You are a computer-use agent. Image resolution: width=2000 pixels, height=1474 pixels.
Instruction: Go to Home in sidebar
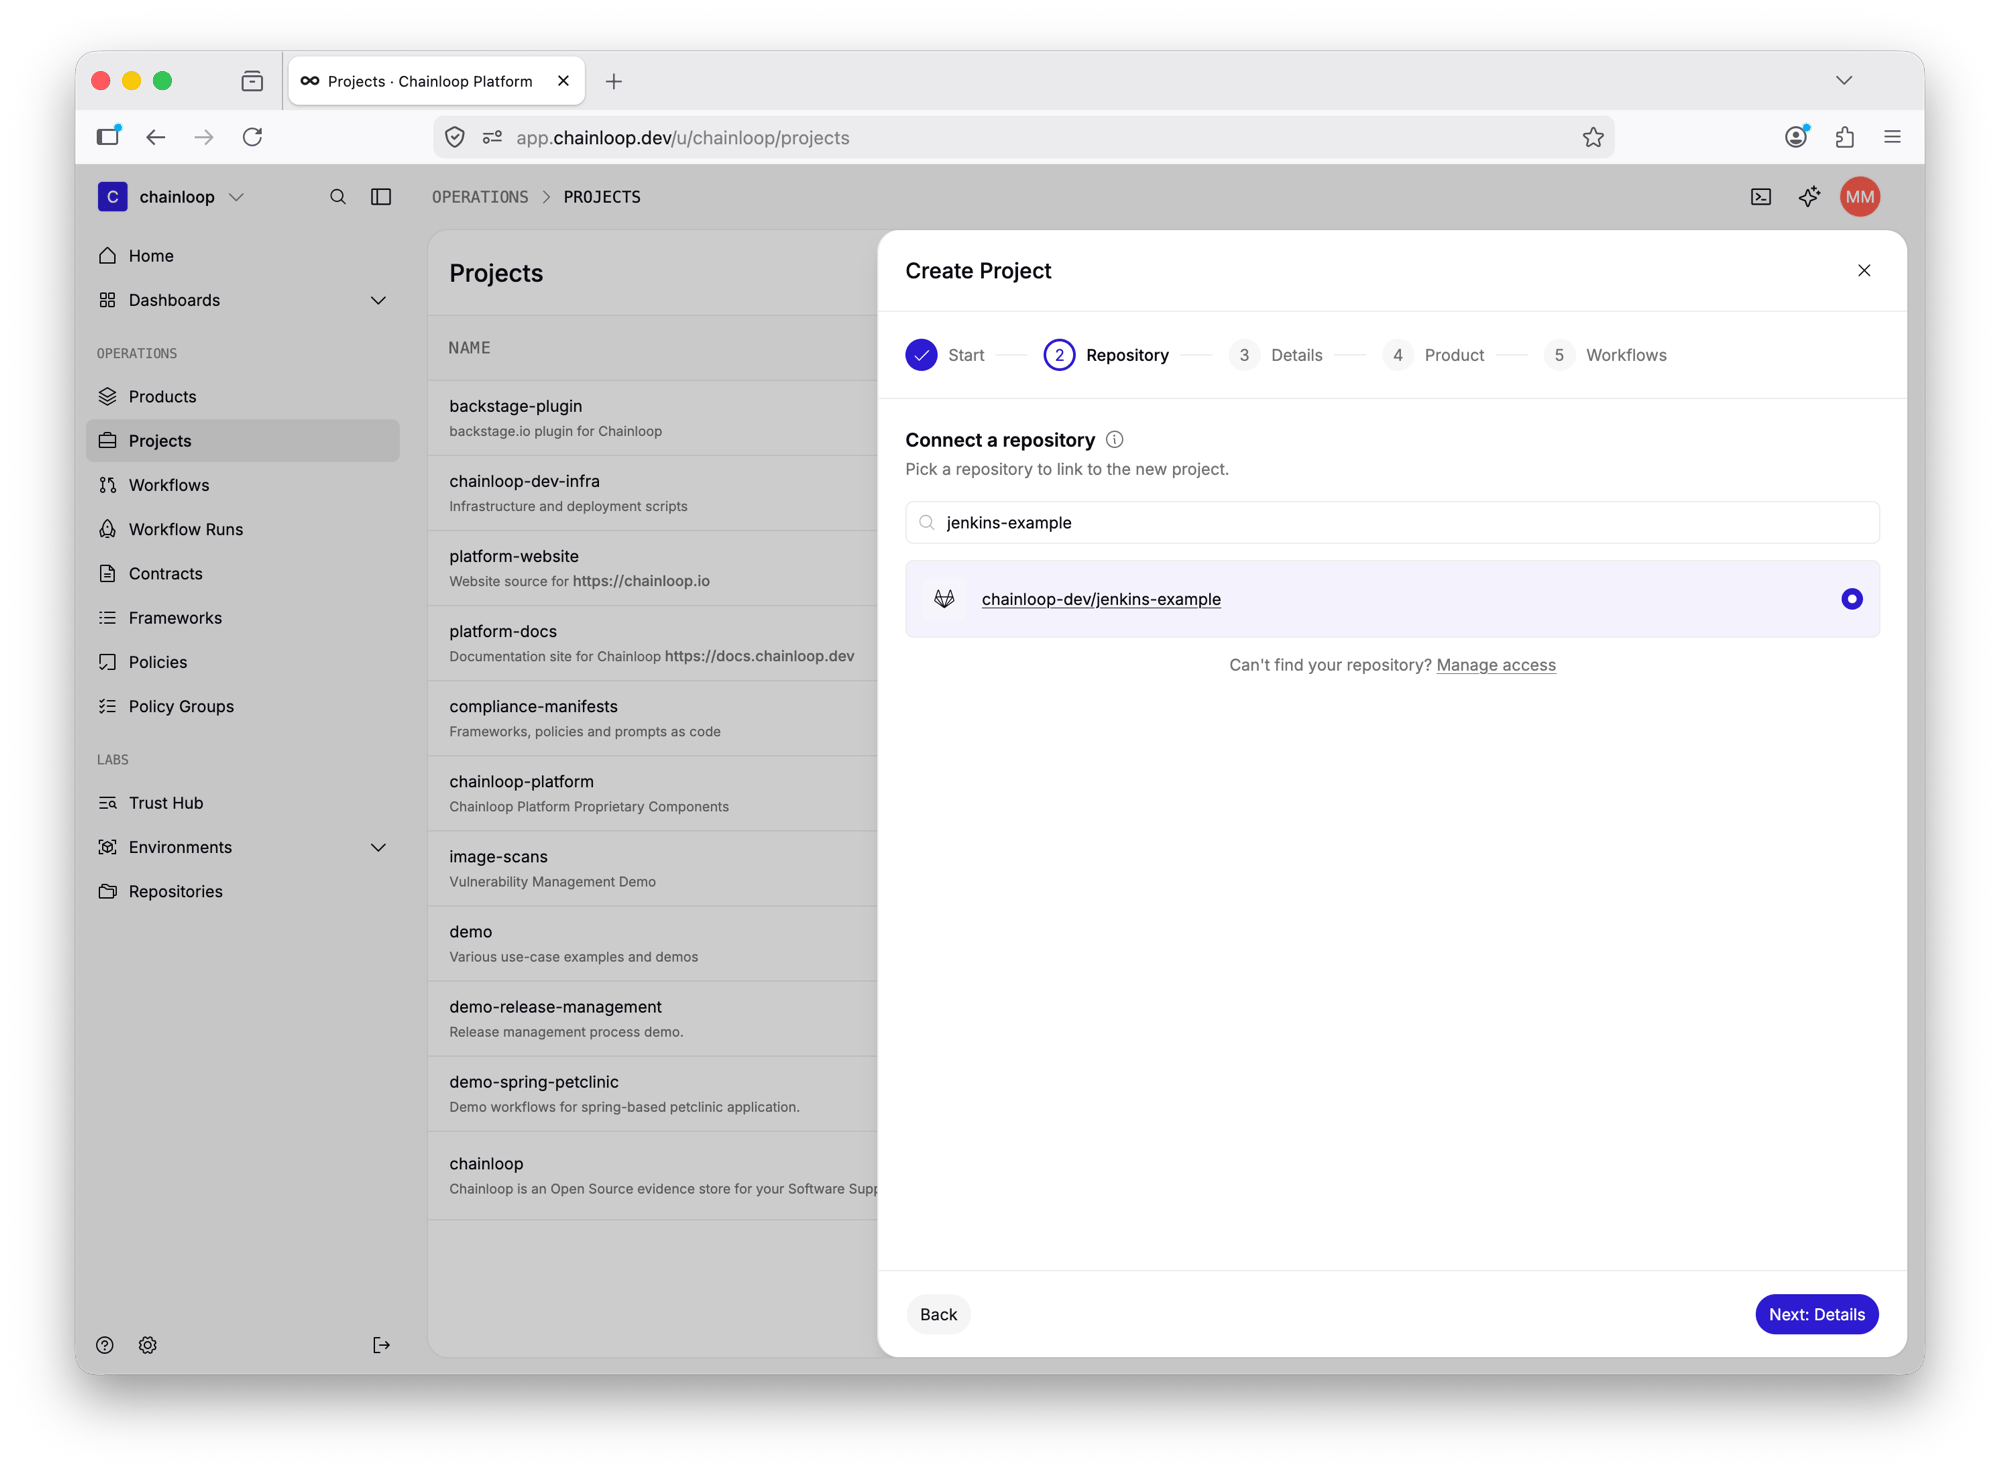coord(242,256)
